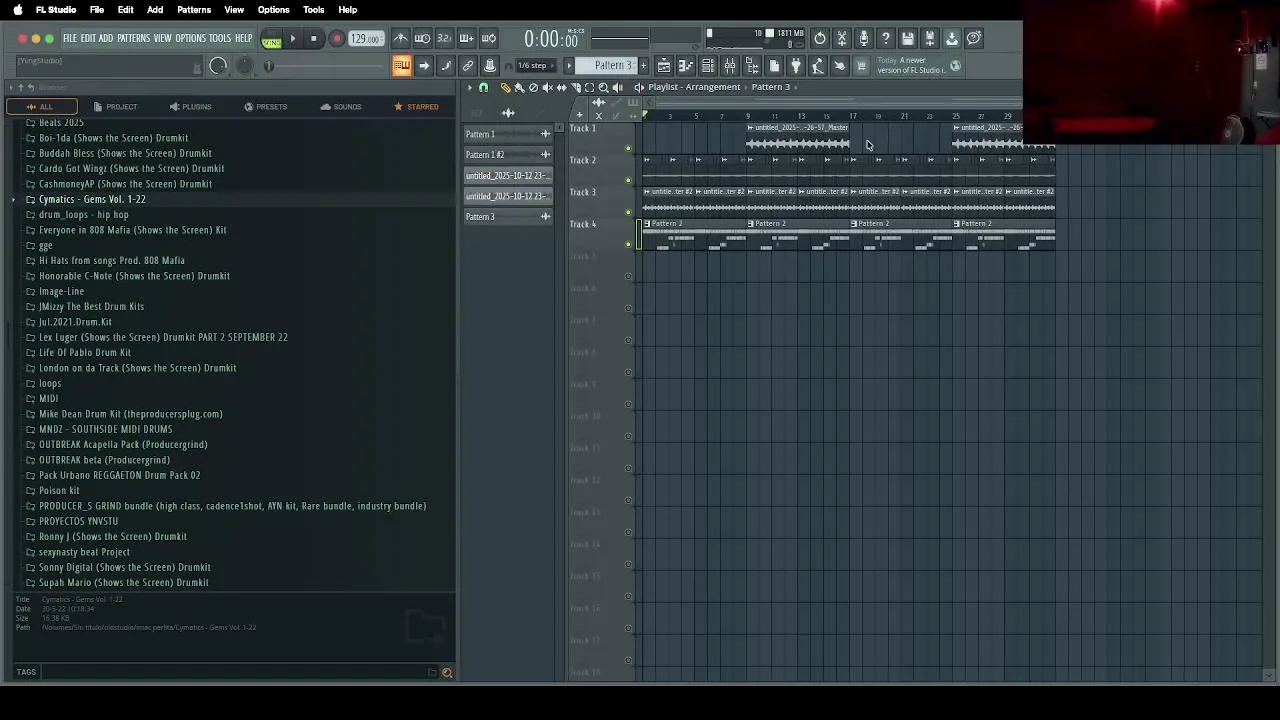1280x720 pixels.
Task: Click the audio editor scissors icon
Action: pyautogui.click(x=842, y=38)
